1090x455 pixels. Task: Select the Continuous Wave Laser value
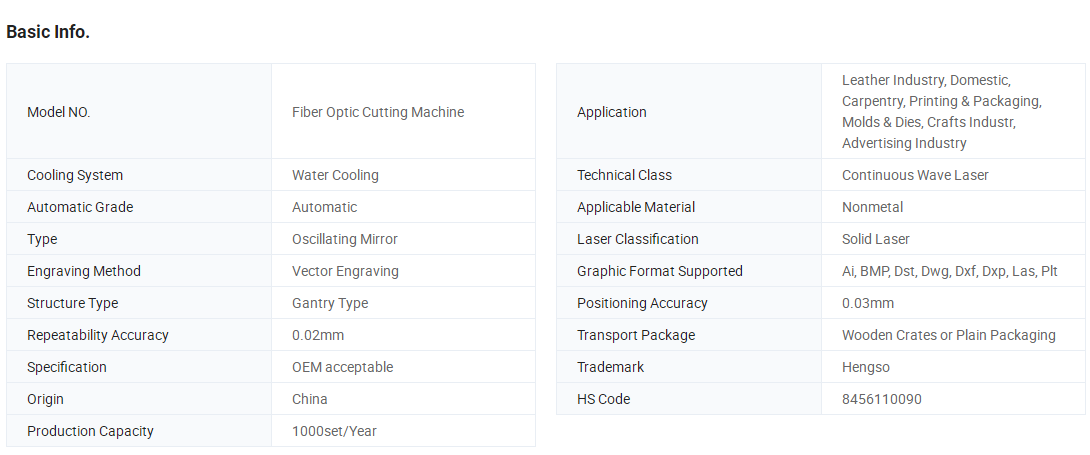click(x=915, y=175)
